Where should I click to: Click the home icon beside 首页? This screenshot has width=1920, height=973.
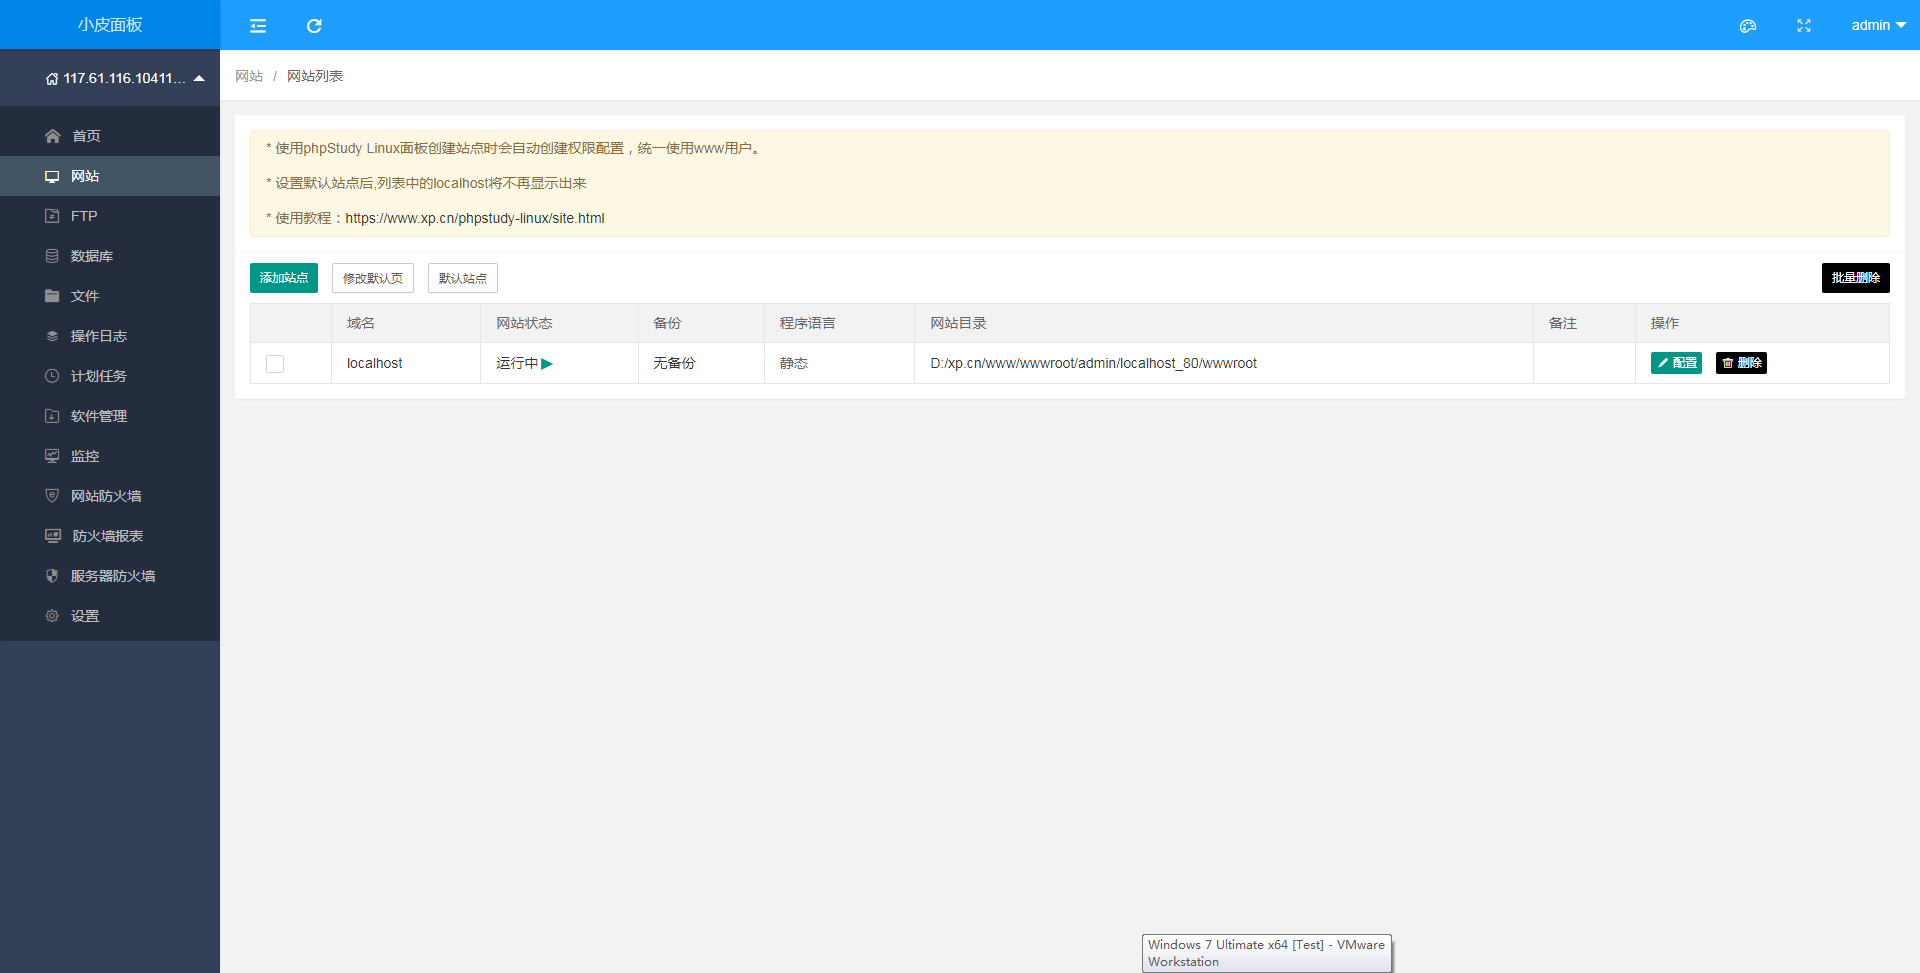53,136
